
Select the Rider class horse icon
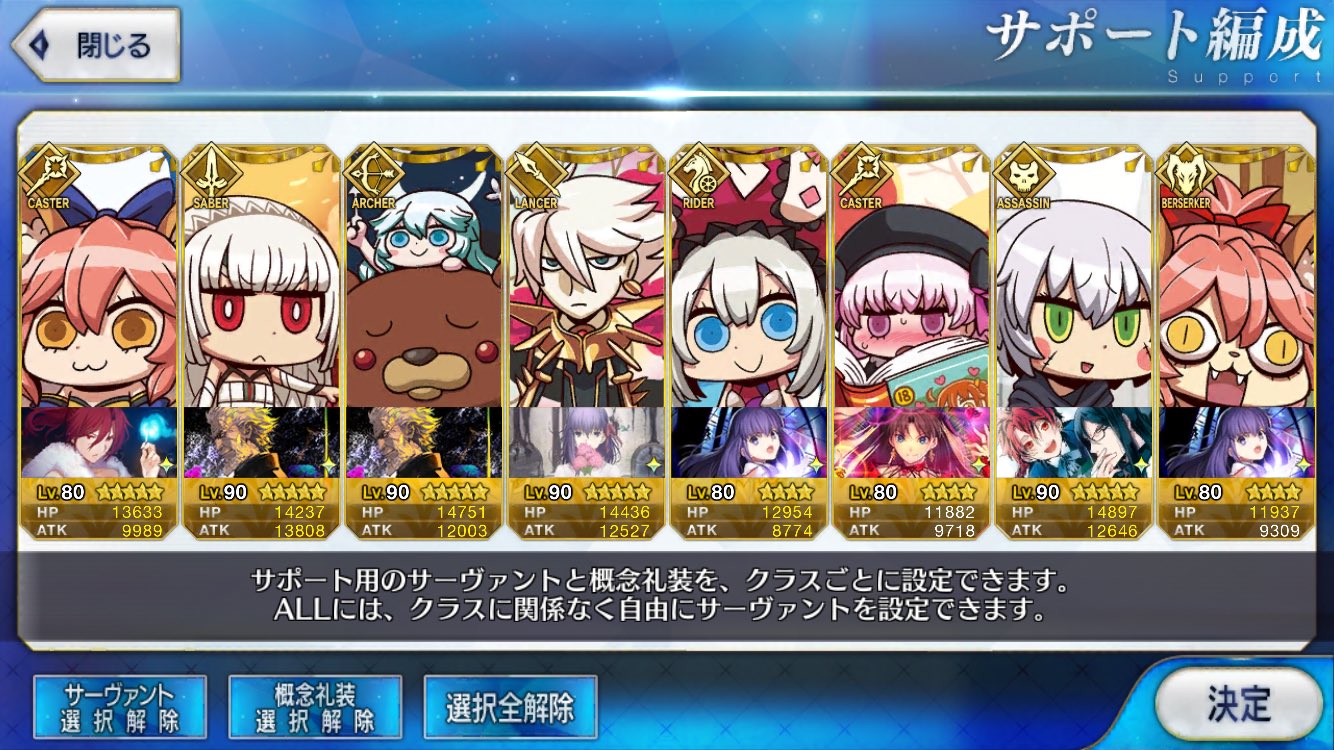tap(700, 172)
